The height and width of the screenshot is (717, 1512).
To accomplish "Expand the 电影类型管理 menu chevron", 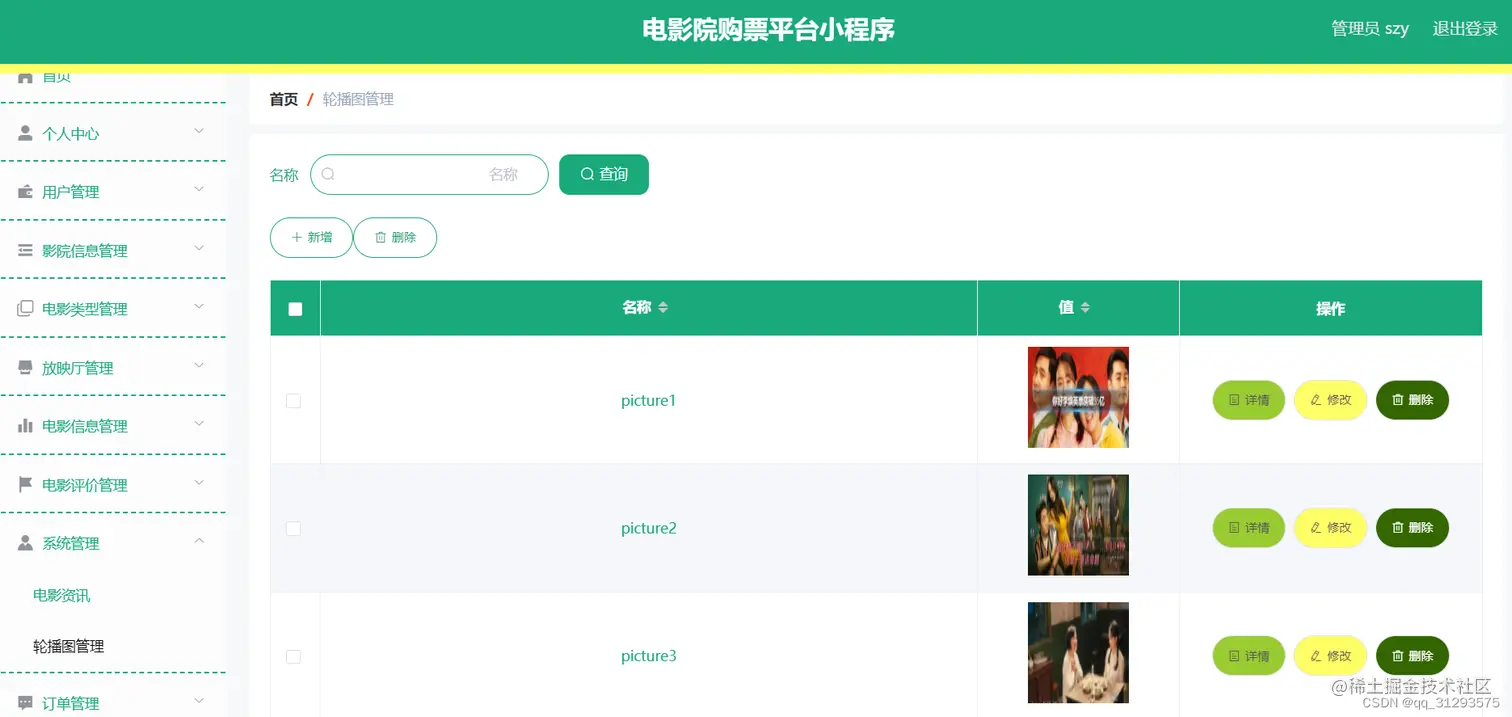I will [199, 306].
